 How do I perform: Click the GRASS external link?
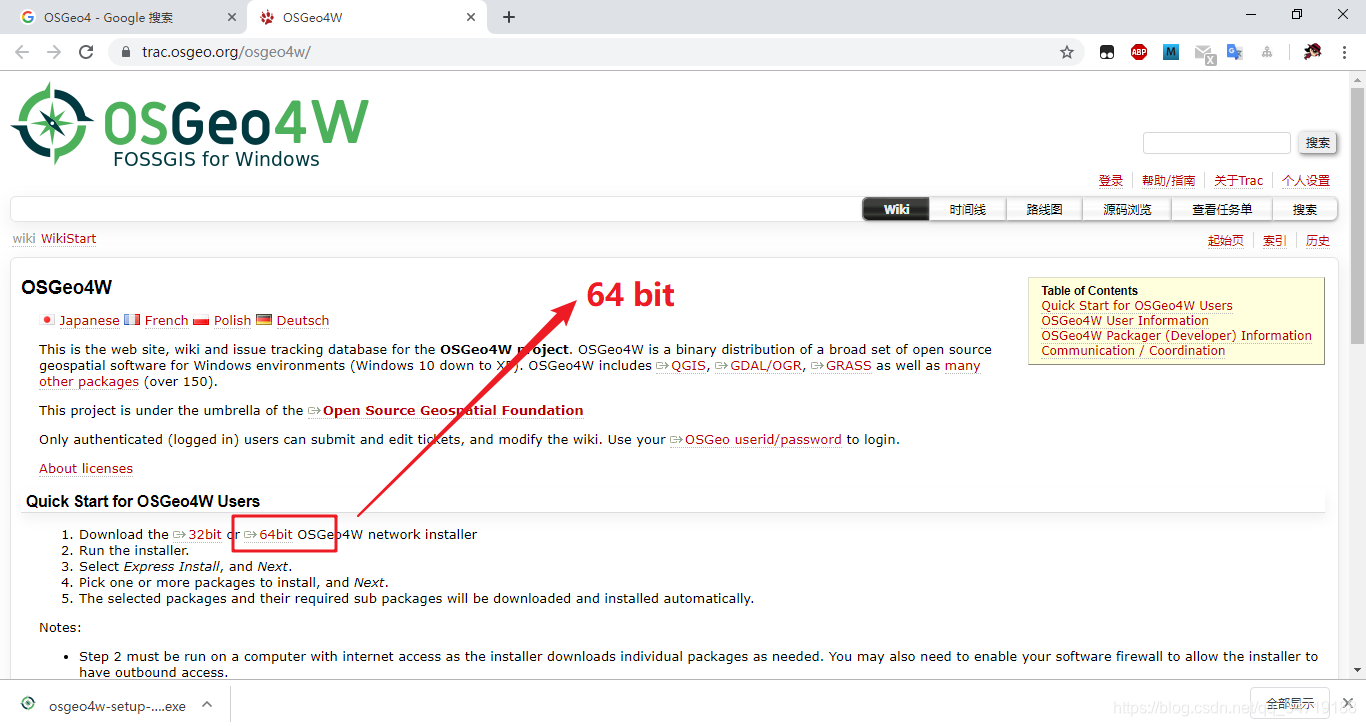pyautogui.click(x=841, y=366)
